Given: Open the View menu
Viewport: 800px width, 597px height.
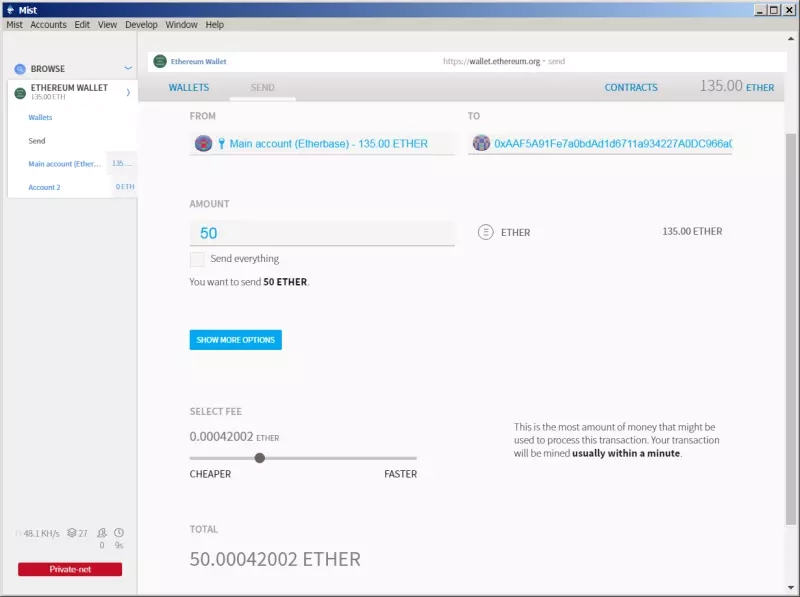Looking at the screenshot, I should click(x=107, y=24).
